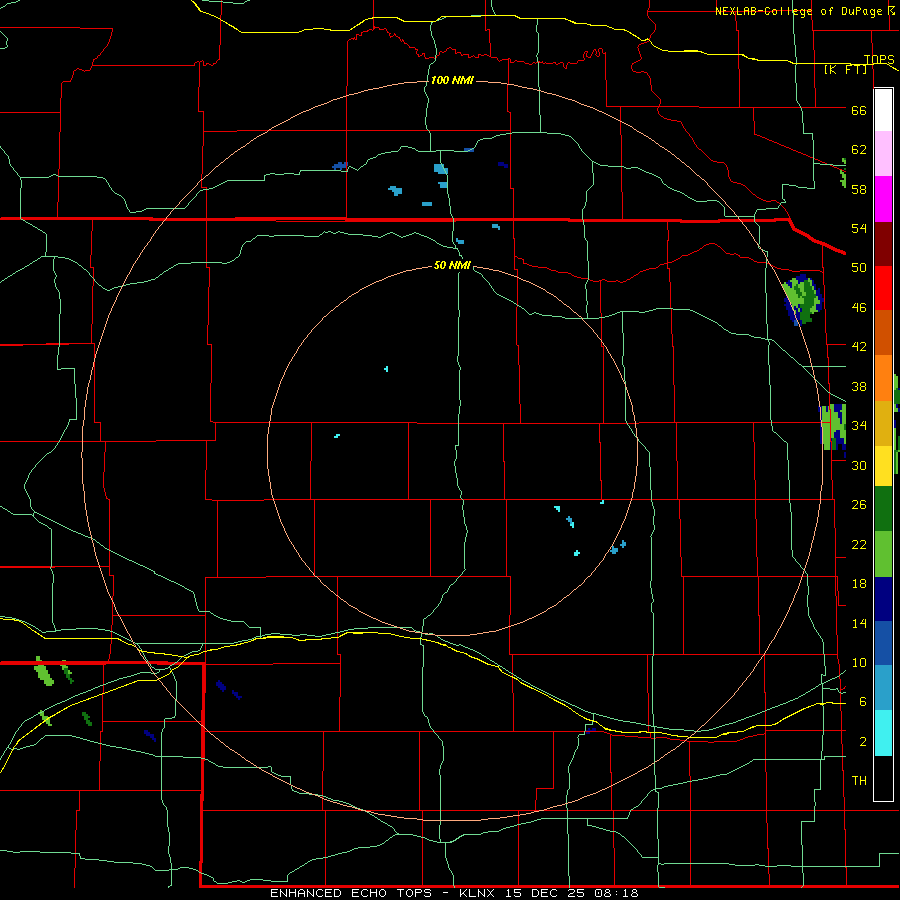Click legend value "6"

coord(862,702)
